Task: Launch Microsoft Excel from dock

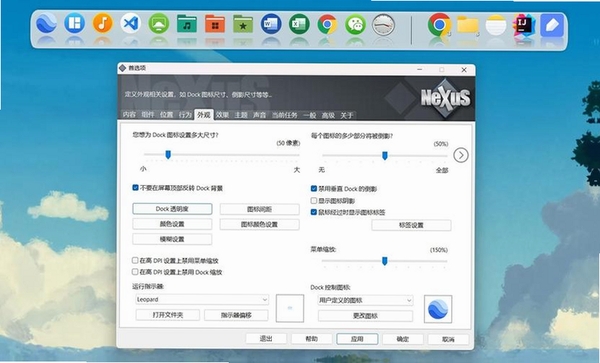Action: pos(299,24)
